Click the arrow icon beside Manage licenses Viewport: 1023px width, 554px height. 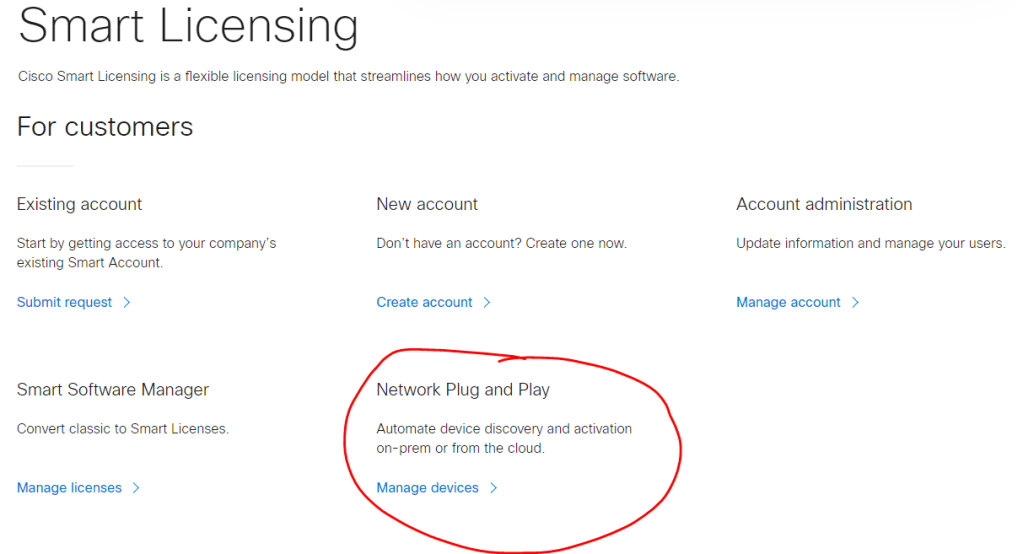point(136,488)
